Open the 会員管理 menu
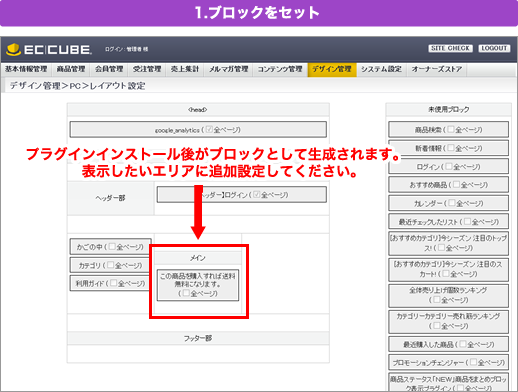 109,69
